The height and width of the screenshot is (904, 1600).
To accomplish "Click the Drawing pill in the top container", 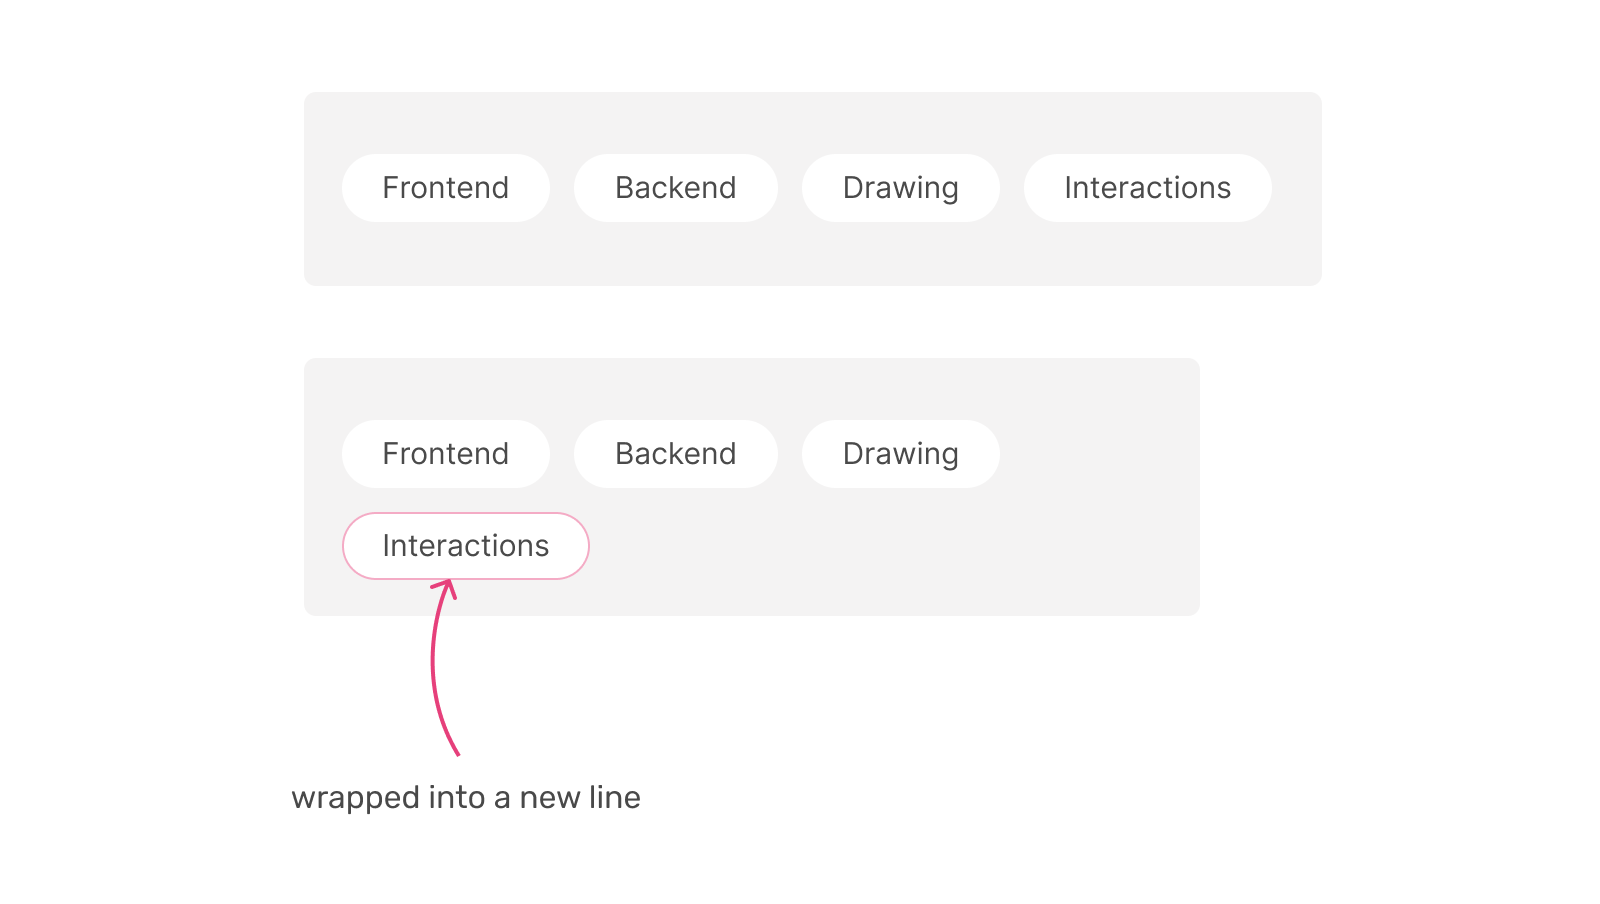I will 900,188.
